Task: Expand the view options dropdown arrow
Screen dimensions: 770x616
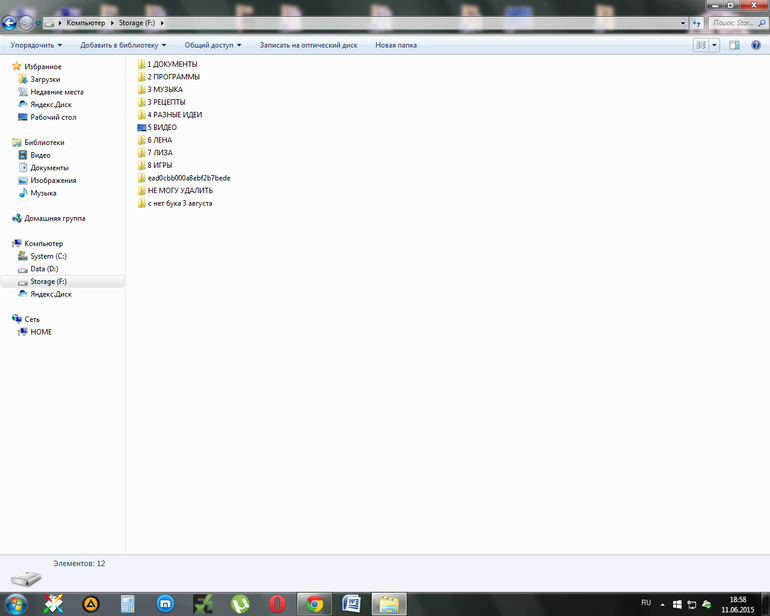Action: (x=715, y=45)
